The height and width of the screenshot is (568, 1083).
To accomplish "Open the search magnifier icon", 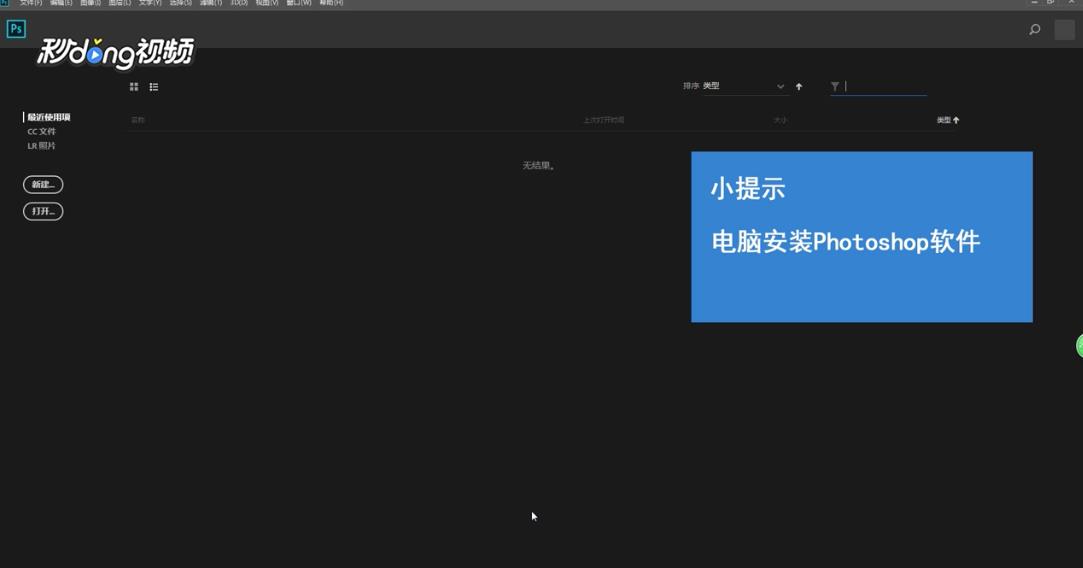I will tap(1035, 29).
